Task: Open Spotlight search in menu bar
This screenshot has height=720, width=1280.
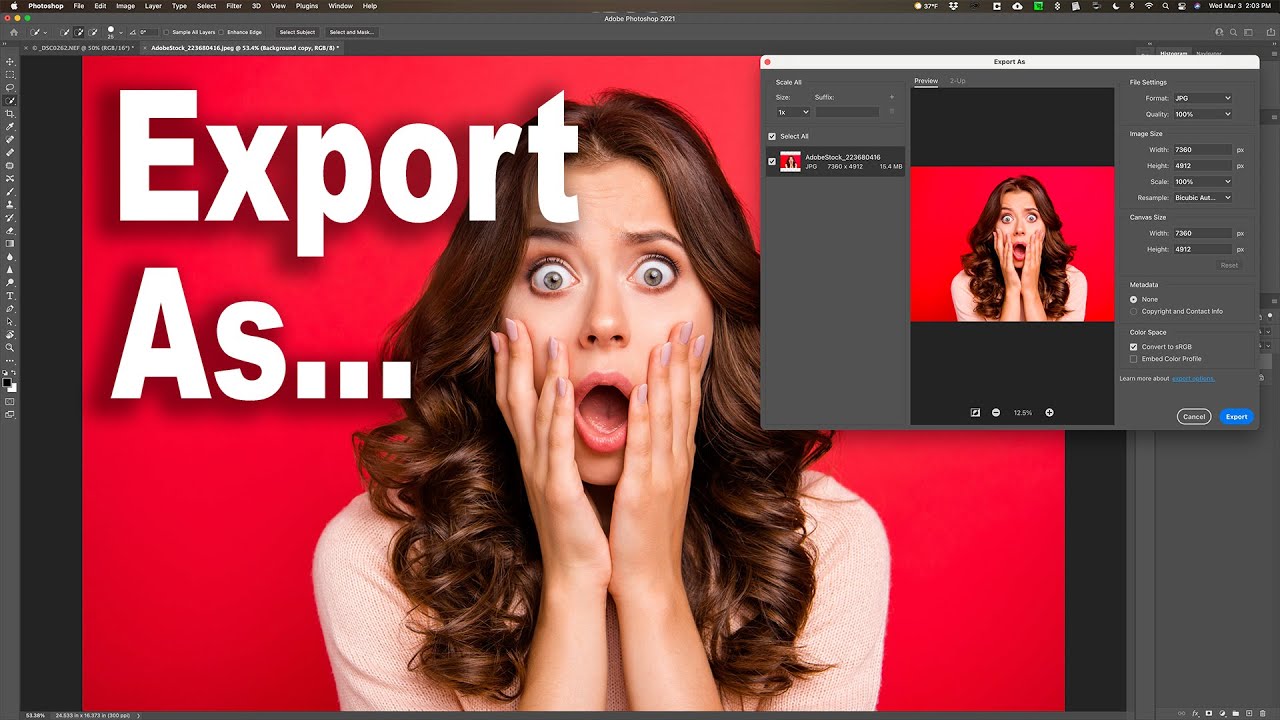Action: click(x=1165, y=6)
